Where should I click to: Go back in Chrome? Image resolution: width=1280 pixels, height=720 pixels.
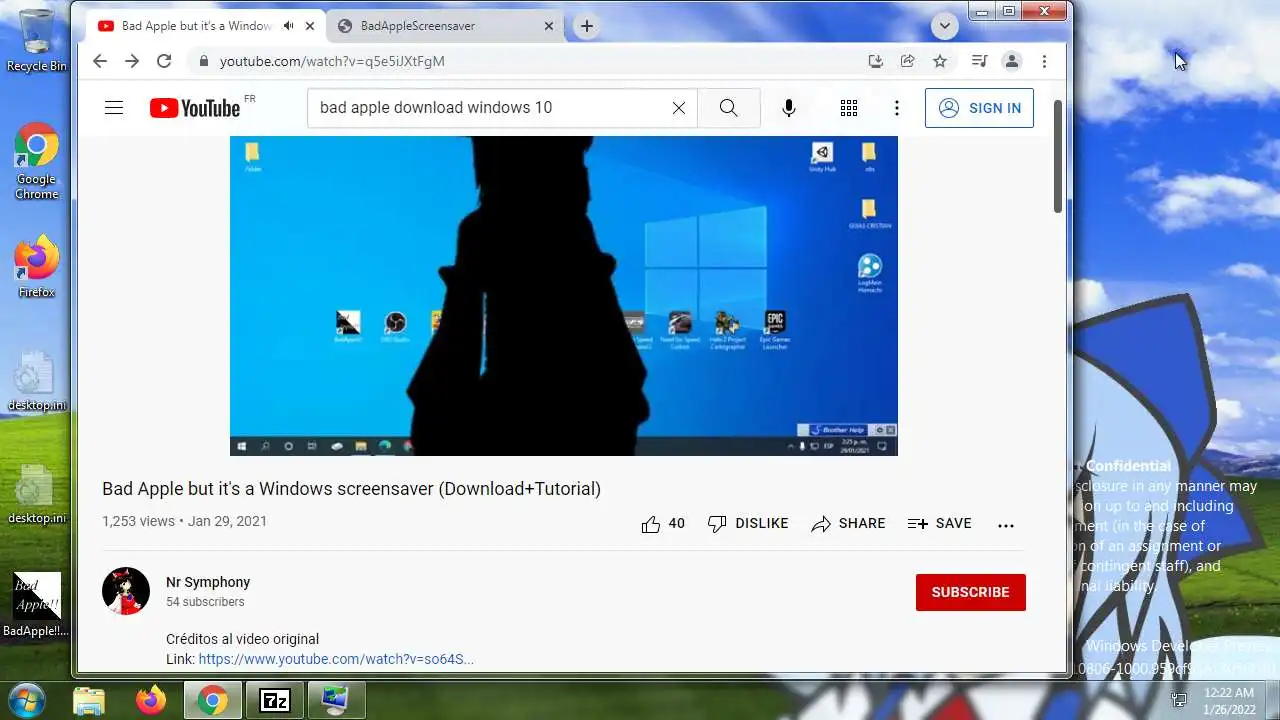[100, 61]
